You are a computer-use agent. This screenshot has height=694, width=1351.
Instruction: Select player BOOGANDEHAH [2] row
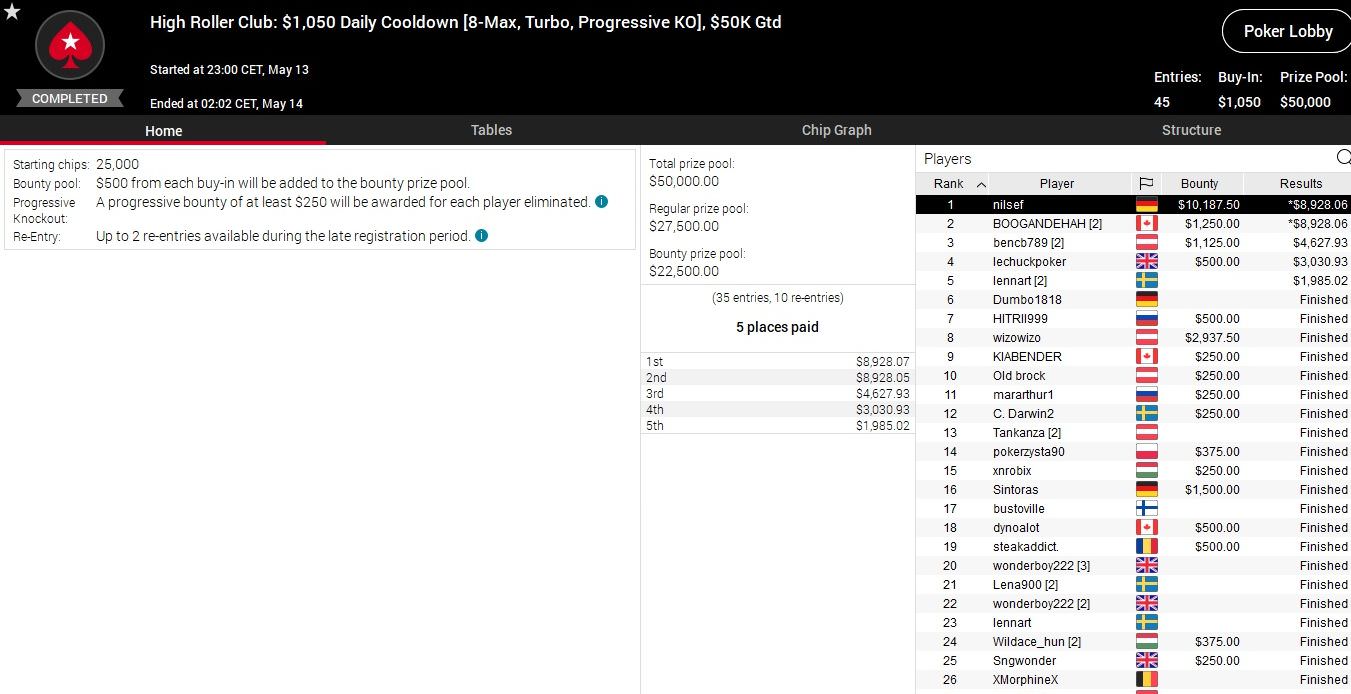tap(1047, 224)
